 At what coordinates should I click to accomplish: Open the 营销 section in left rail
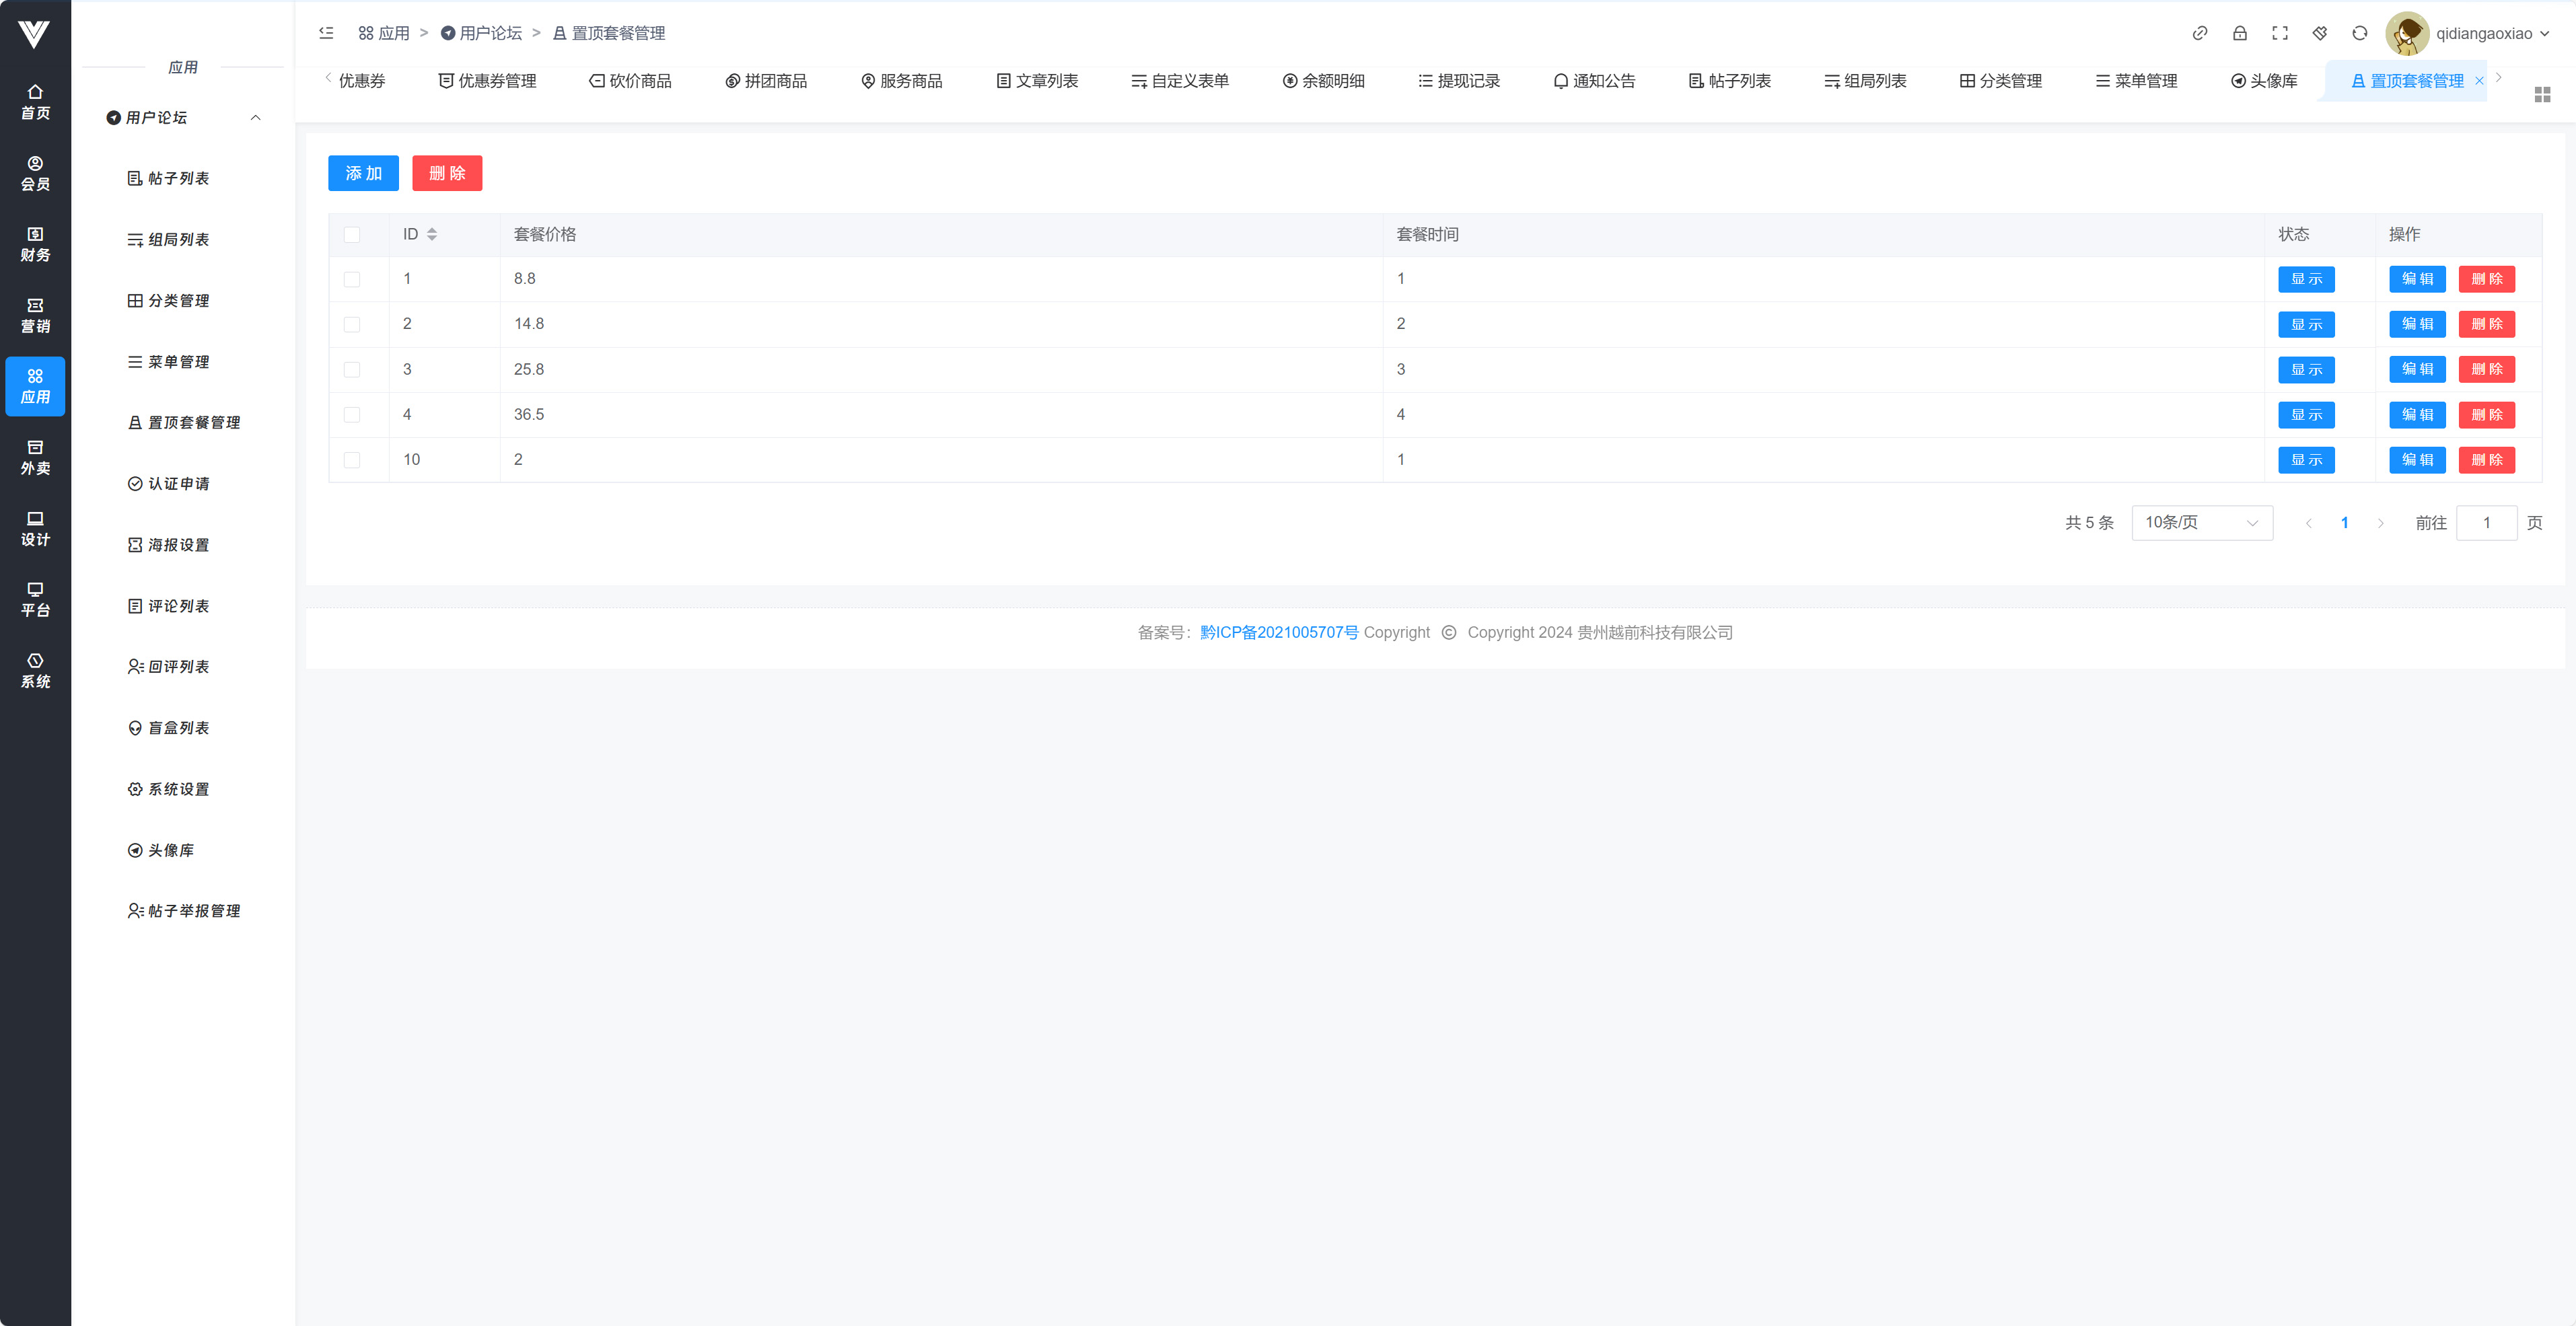[x=35, y=315]
